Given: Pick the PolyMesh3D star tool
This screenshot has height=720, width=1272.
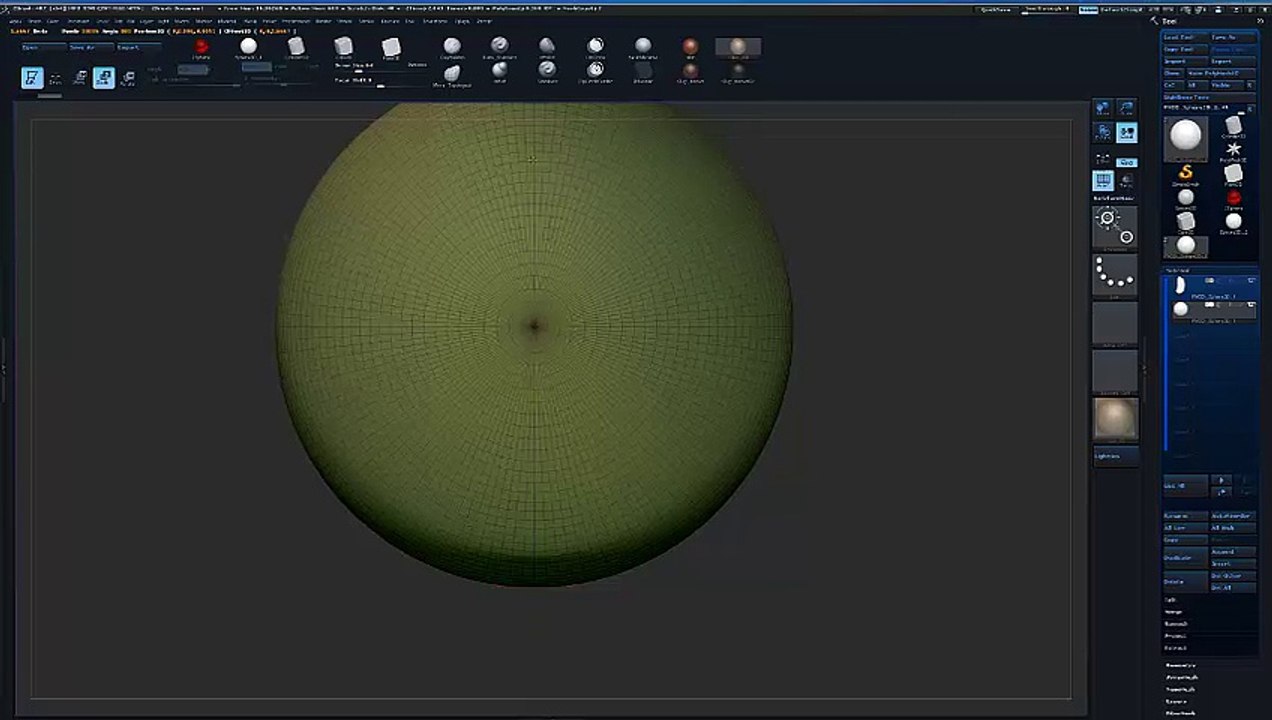Looking at the screenshot, I should pos(1234,150).
